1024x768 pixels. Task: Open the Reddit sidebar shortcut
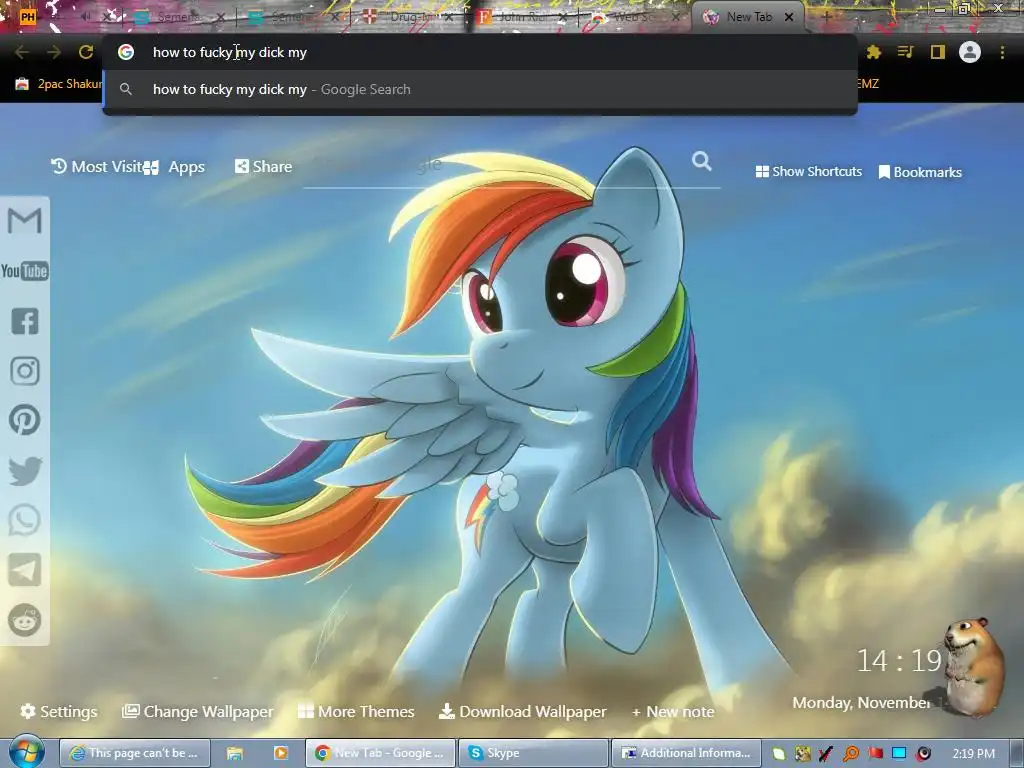25,619
